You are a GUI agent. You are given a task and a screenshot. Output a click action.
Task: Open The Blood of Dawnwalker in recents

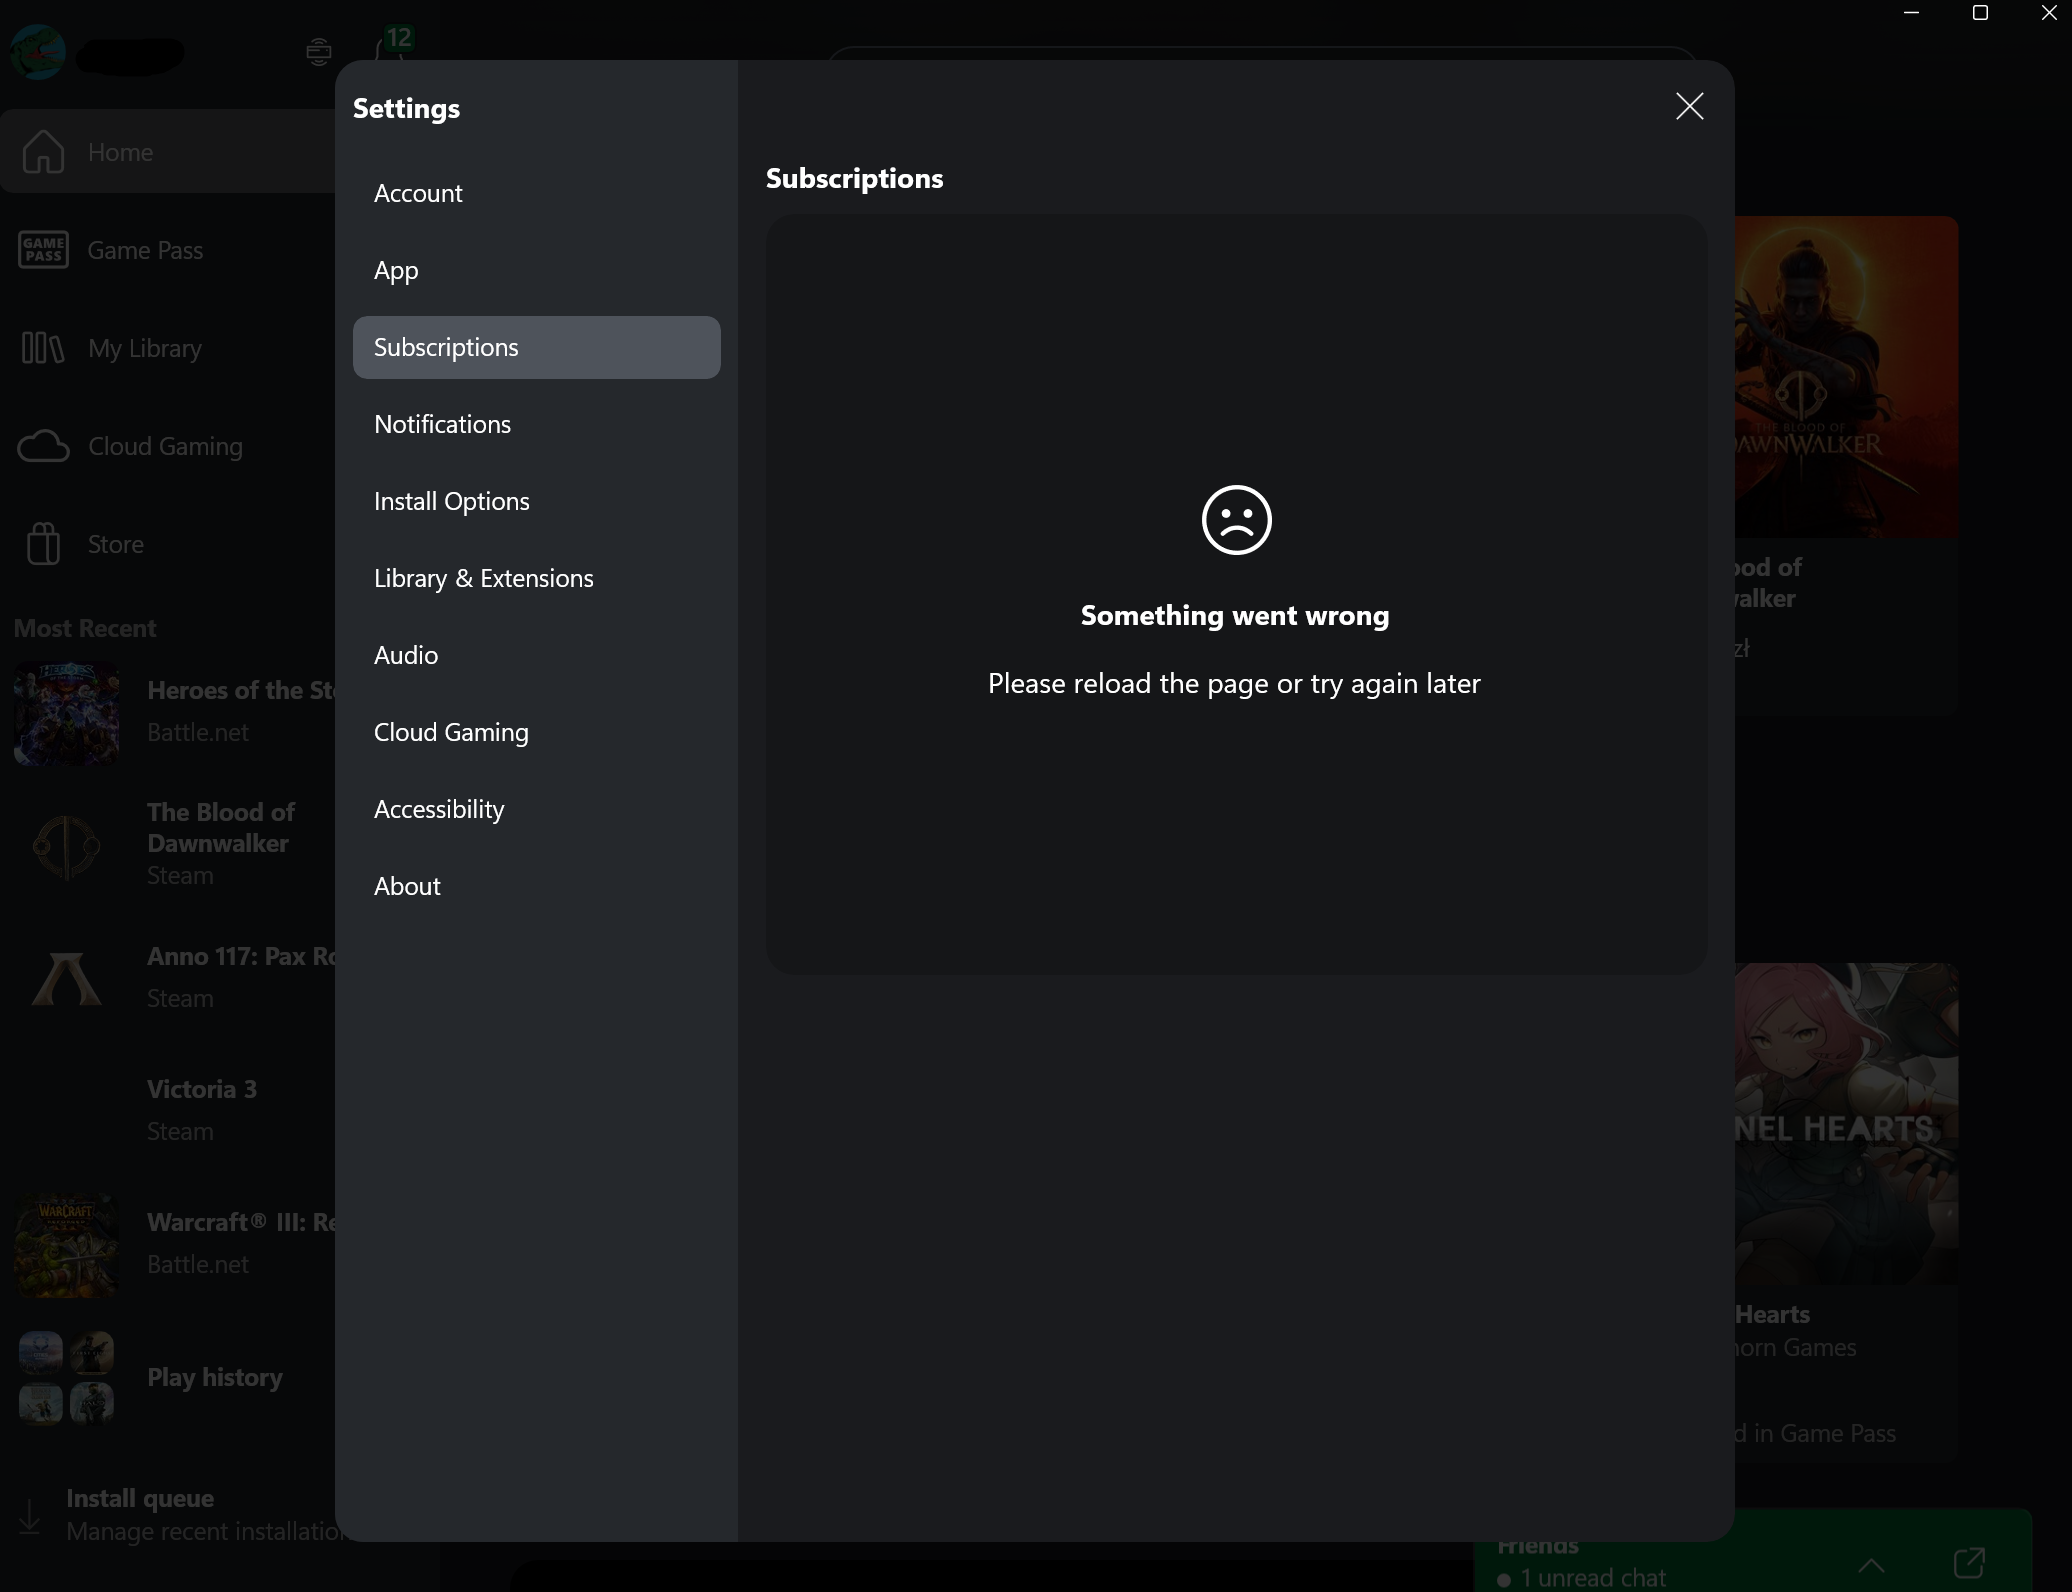coord(175,843)
